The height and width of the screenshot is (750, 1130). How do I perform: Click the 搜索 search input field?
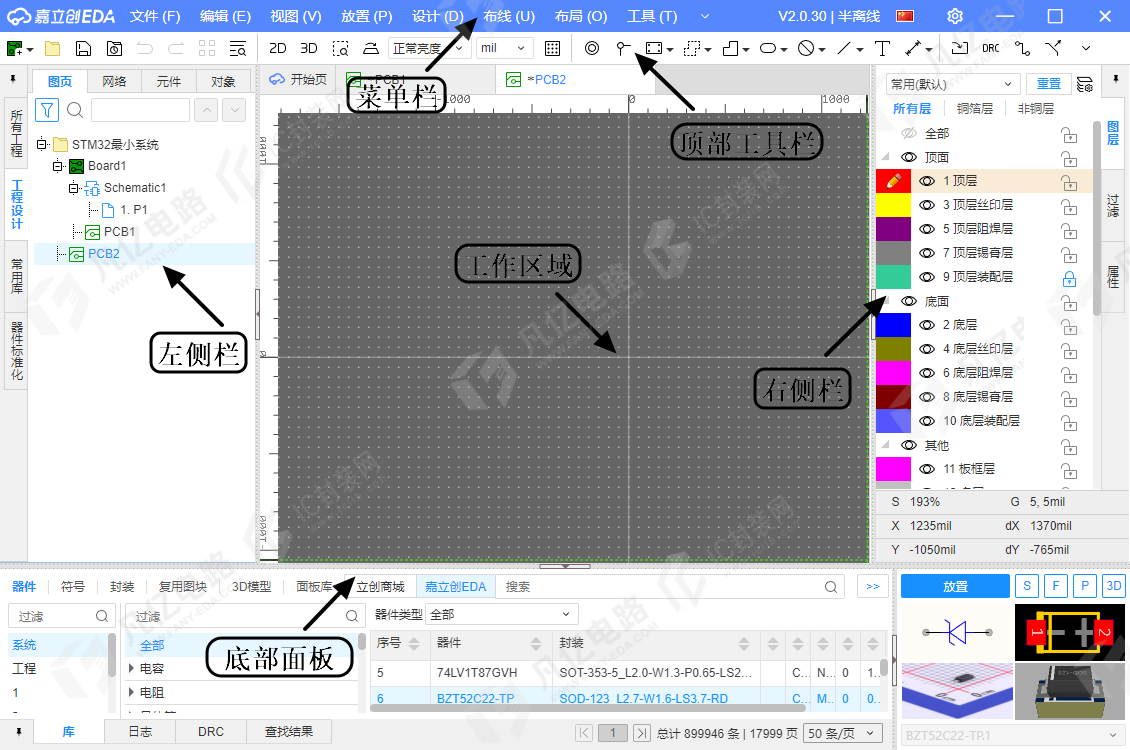(670, 586)
